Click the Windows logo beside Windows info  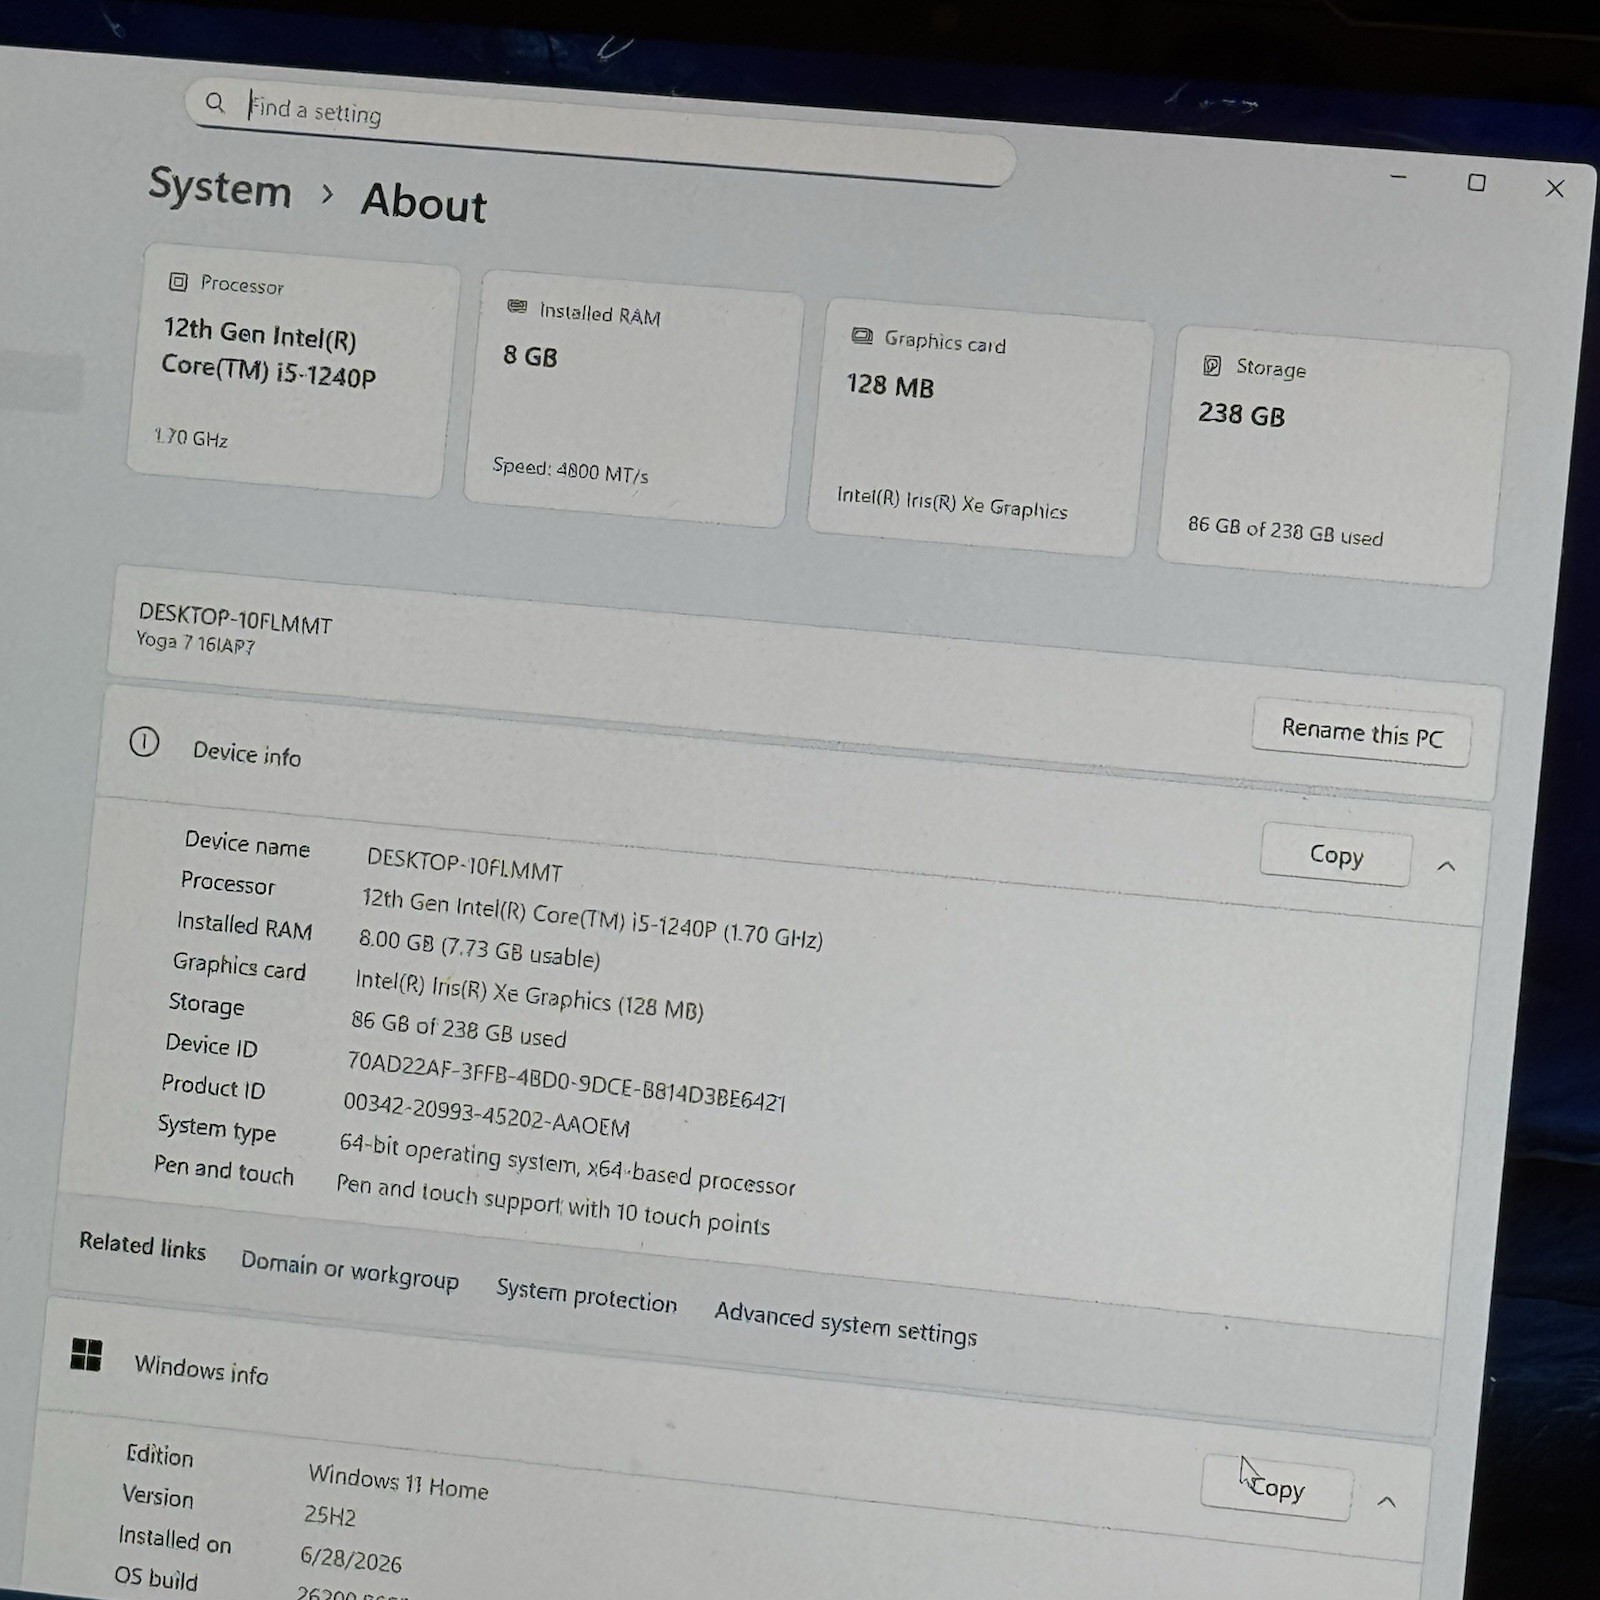[x=86, y=1355]
